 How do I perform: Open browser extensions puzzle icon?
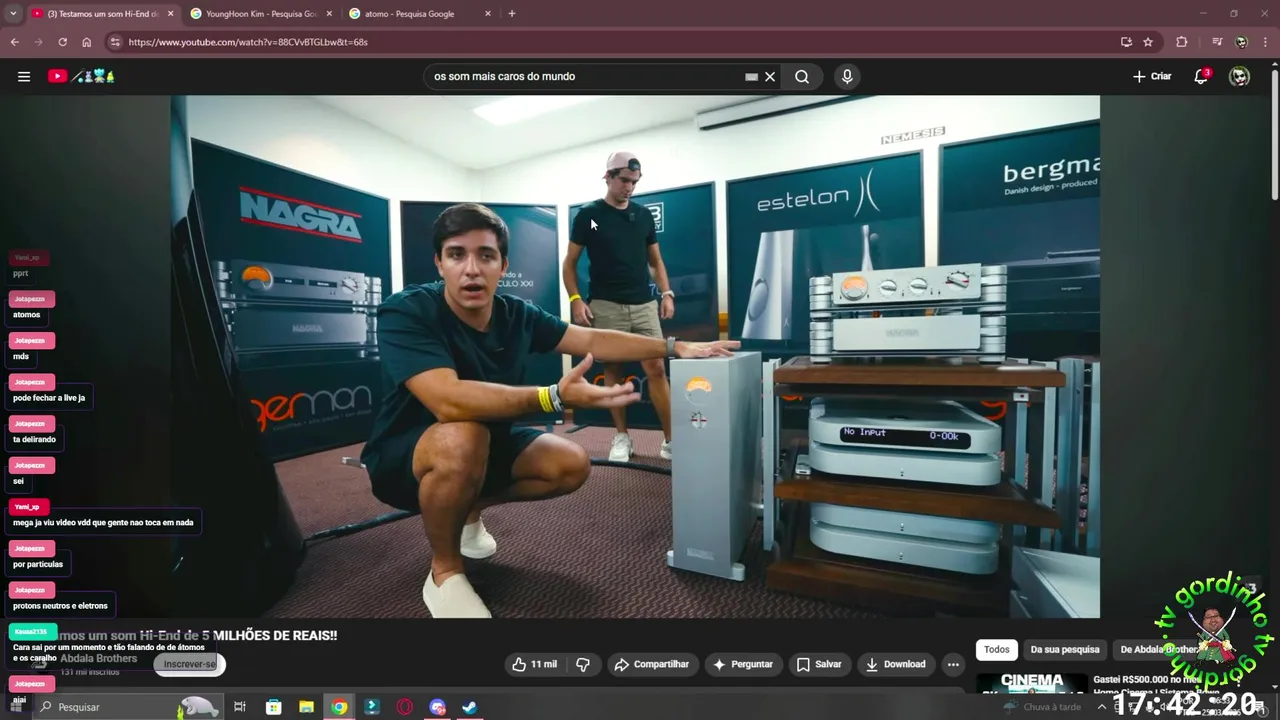[x=1182, y=42]
